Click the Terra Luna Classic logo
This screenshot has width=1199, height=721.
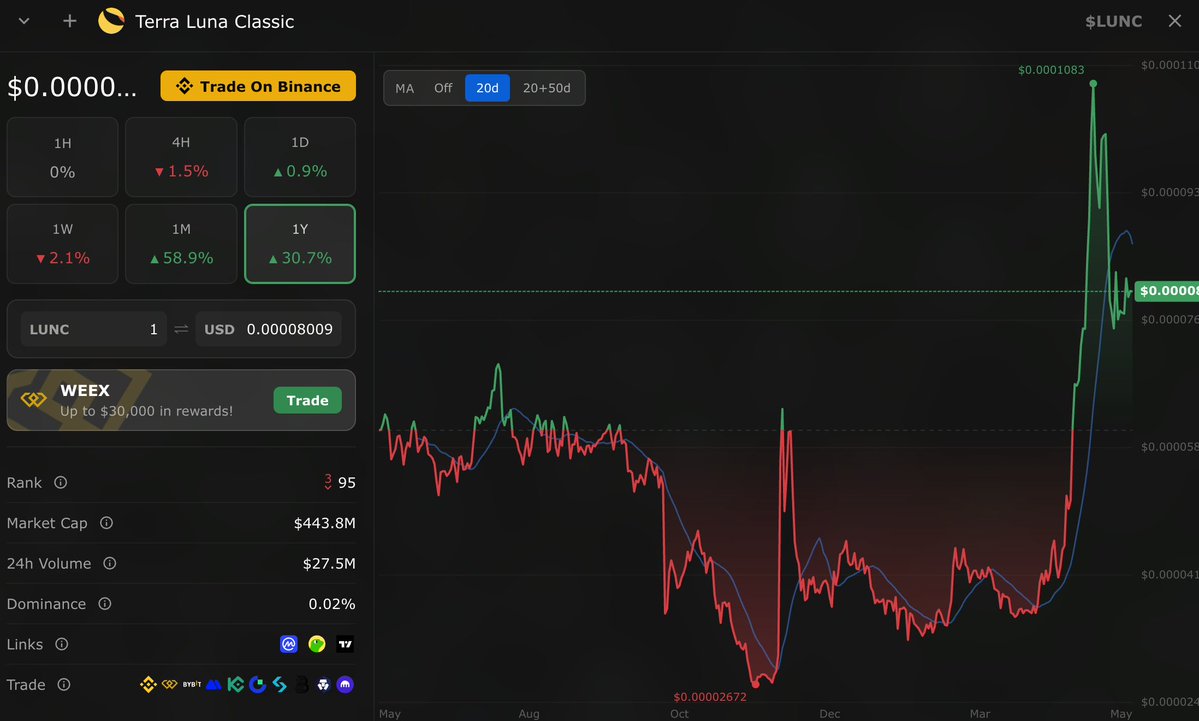click(x=112, y=21)
